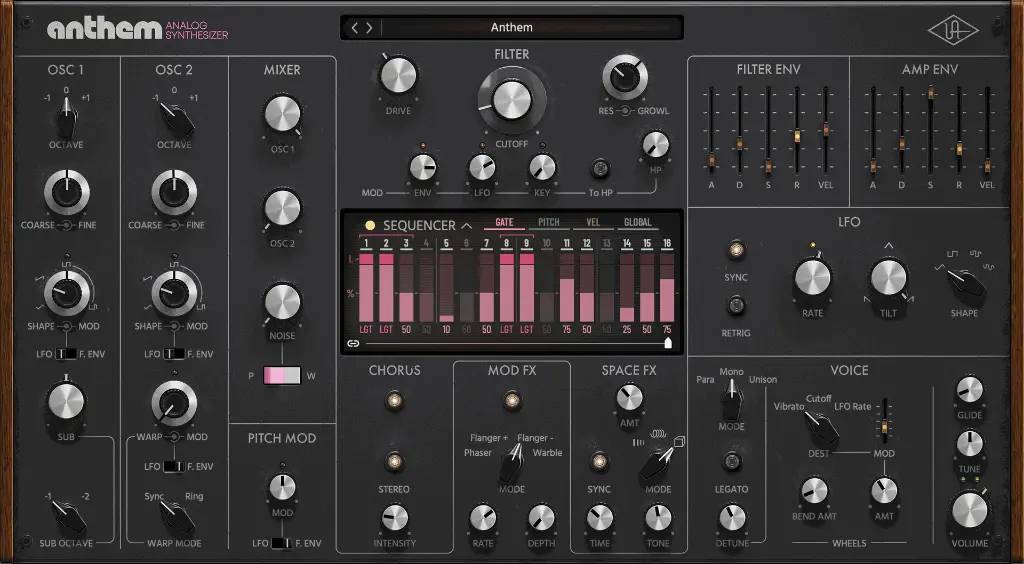Click the OSC 2 Shape knob
Screen dimensions: 1024x564
pyautogui.click(x=174, y=292)
